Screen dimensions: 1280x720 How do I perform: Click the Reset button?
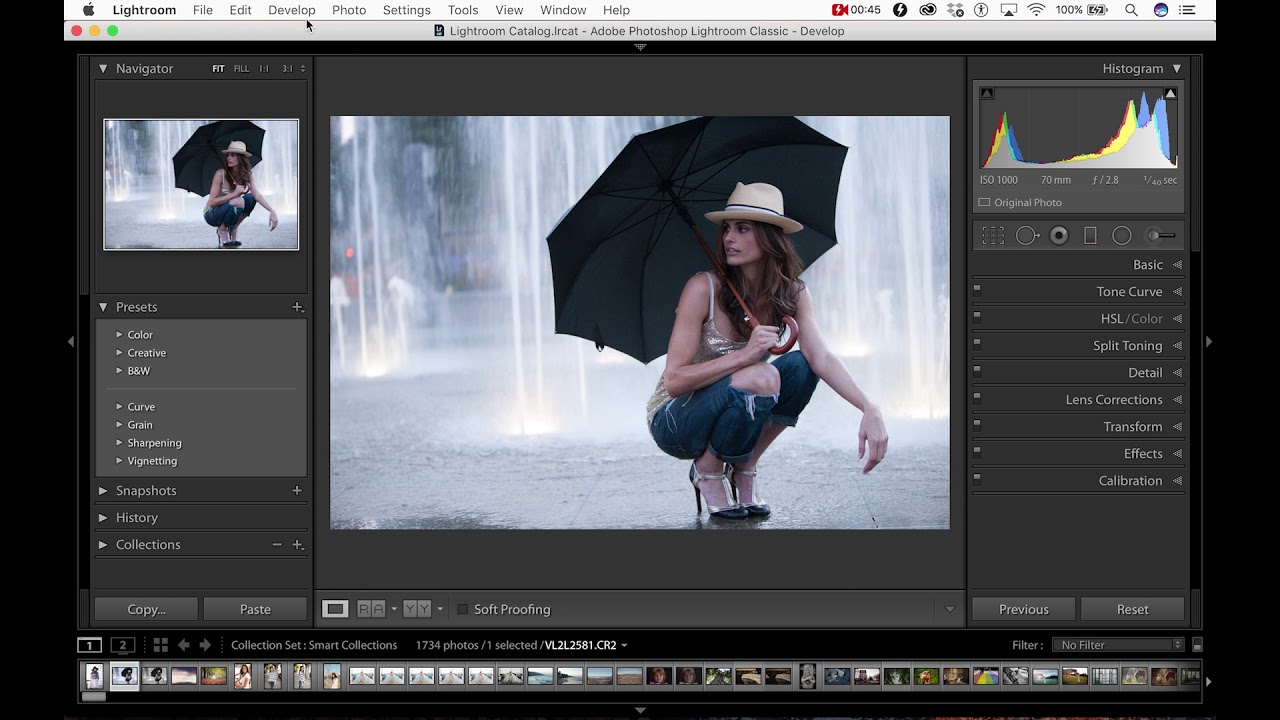click(x=1132, y=609)
